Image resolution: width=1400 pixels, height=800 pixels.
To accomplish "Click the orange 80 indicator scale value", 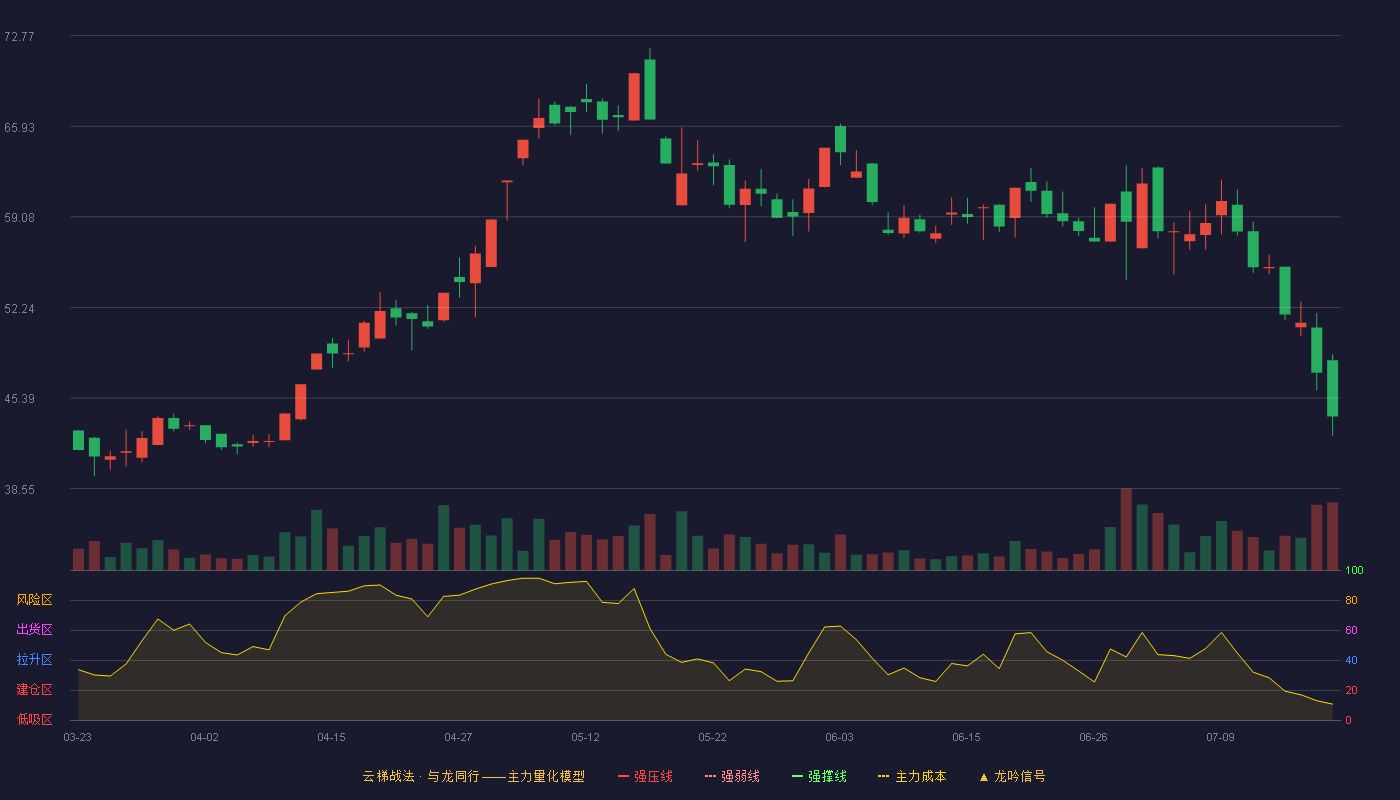I will tap(1351, 600).
